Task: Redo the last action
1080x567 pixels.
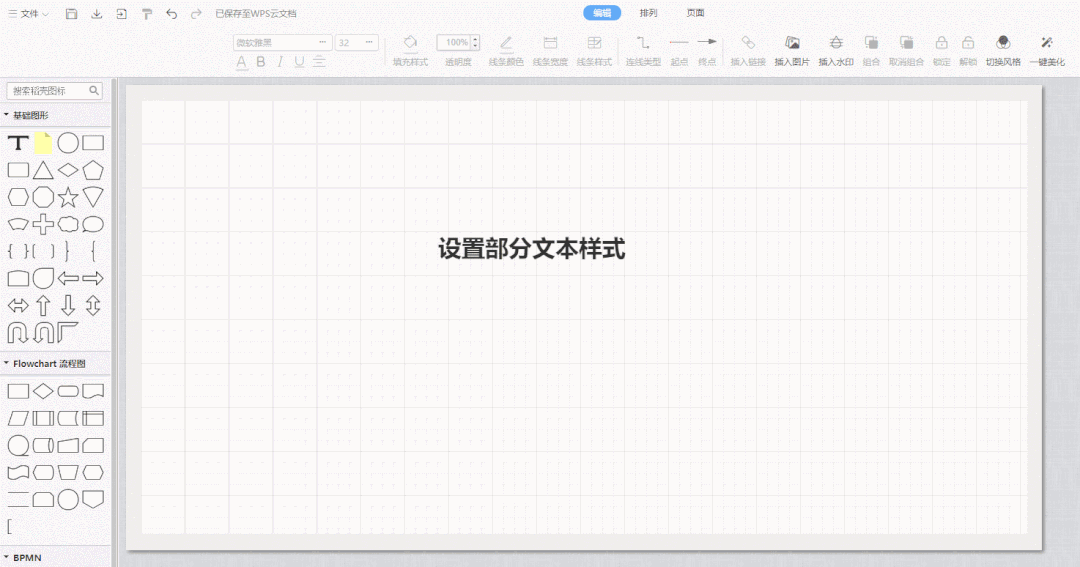Action: [196, 14]
